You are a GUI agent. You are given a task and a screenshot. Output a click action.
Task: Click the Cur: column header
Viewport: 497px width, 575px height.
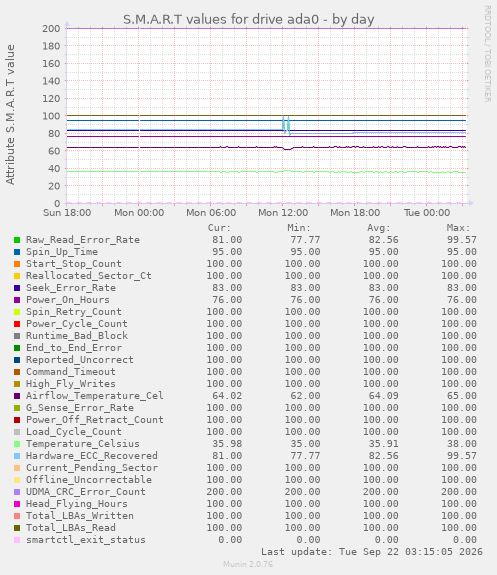[x=219, y=228]
